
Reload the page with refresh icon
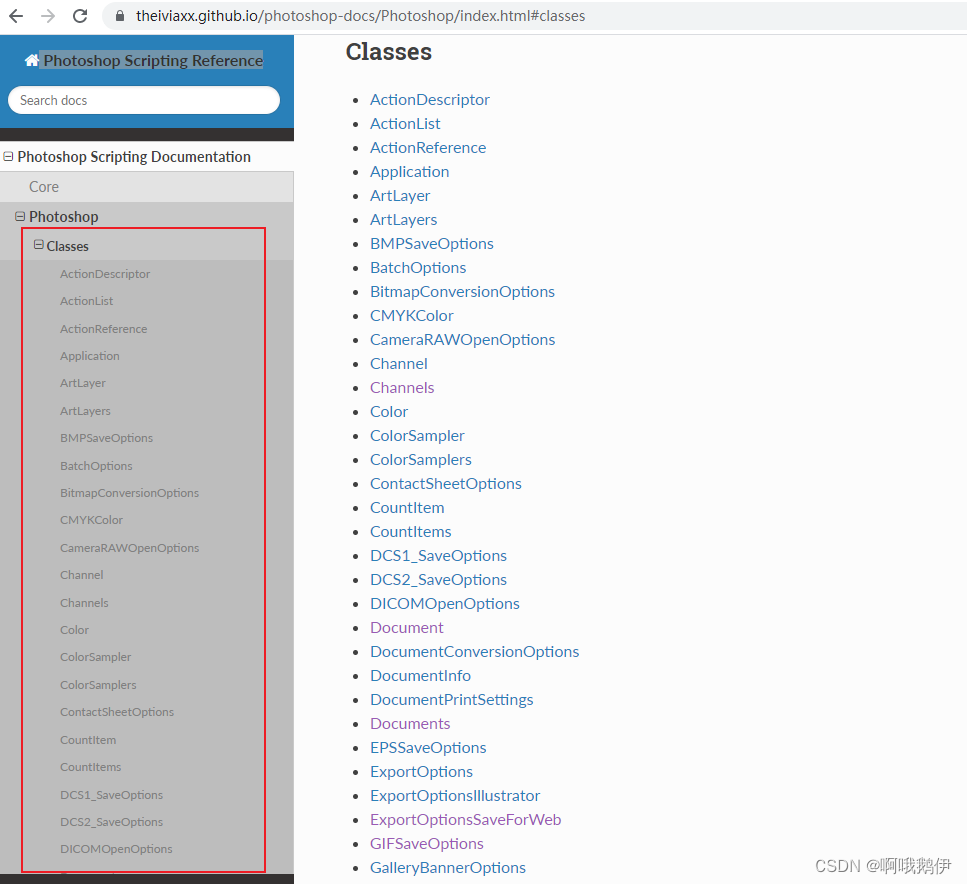80,16
